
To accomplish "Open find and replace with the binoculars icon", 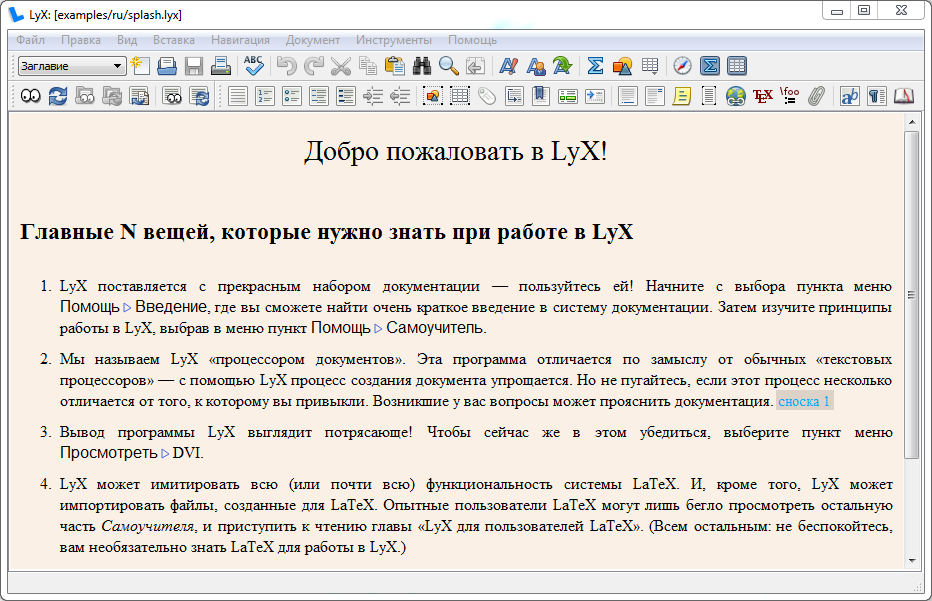I will pyautogui.click(x=421, y=66).
